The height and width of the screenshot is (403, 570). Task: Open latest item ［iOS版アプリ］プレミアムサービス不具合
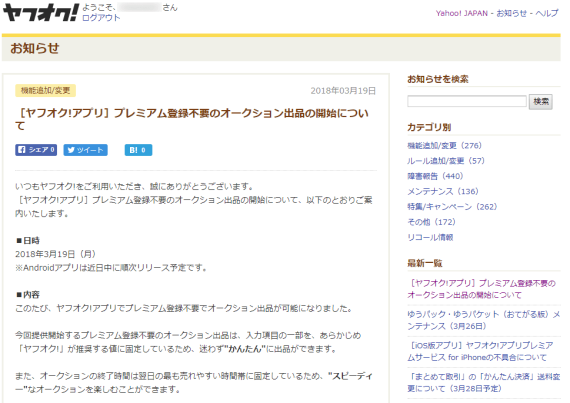(480, 351)
